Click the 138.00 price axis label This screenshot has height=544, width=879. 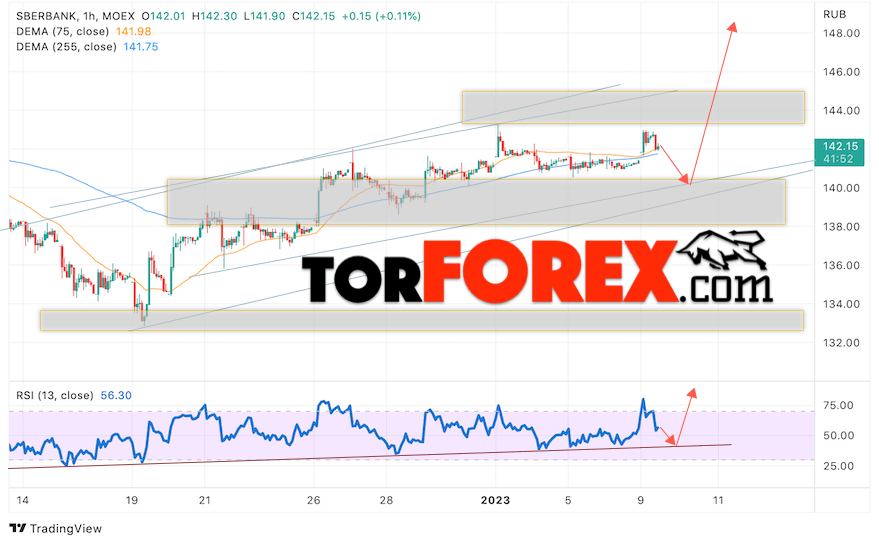click(841, 227)
